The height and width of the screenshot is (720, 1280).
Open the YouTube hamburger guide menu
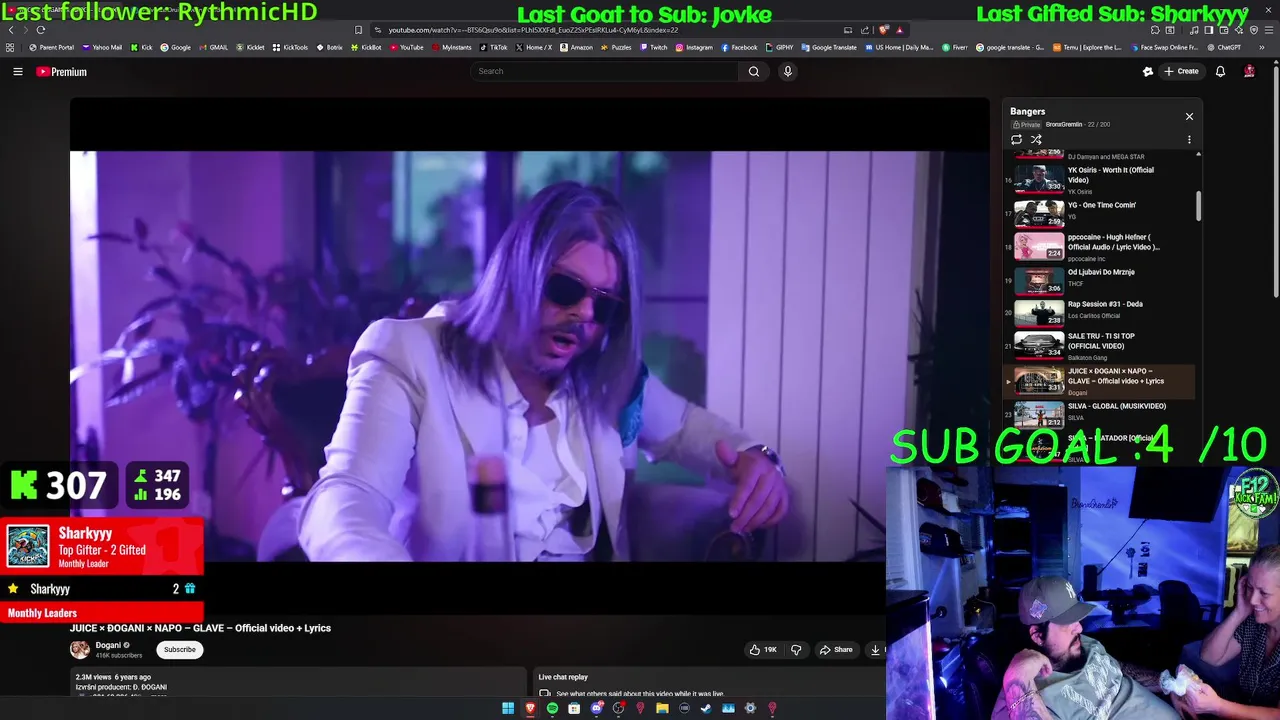click(x=17, y=71)
